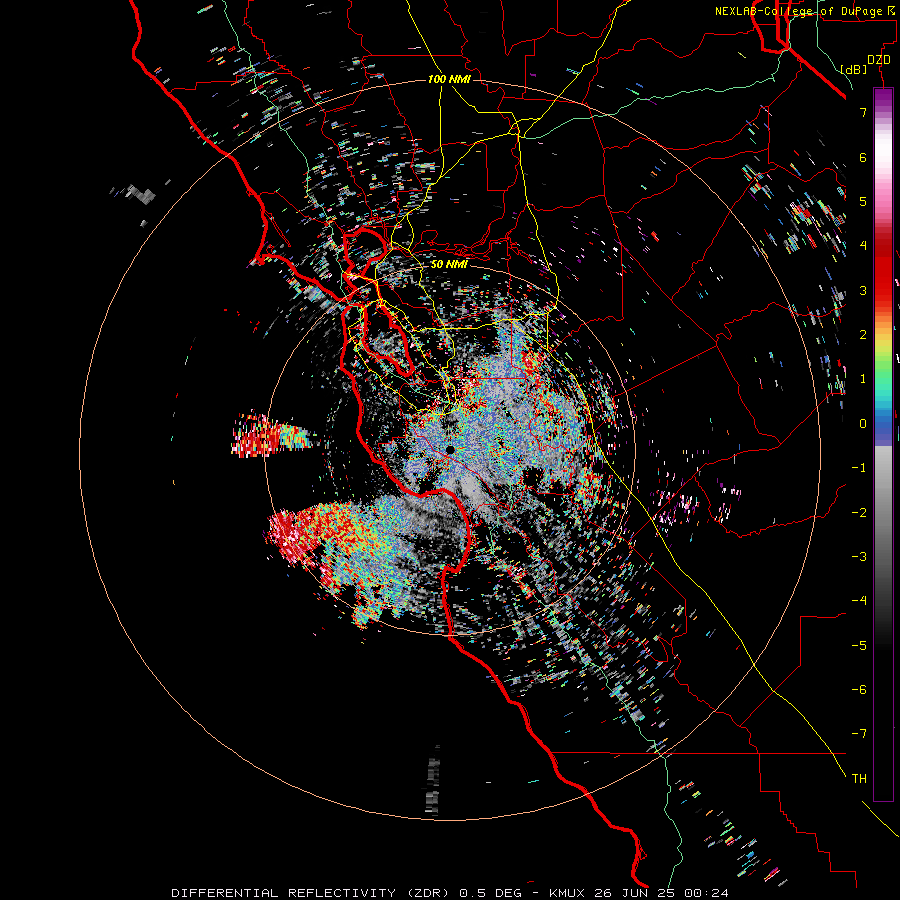Image resolution: width=900 pixels, height=900 pixels.
Task: Select the -6 dB scale label
Action: click(x=859, y=690)
